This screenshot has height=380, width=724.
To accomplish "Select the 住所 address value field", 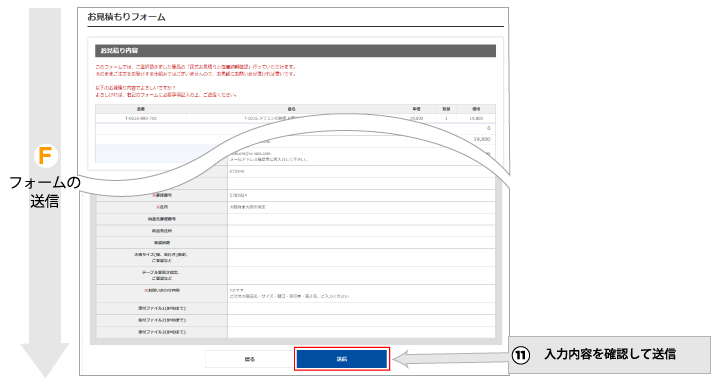I will tap(361, 207).
